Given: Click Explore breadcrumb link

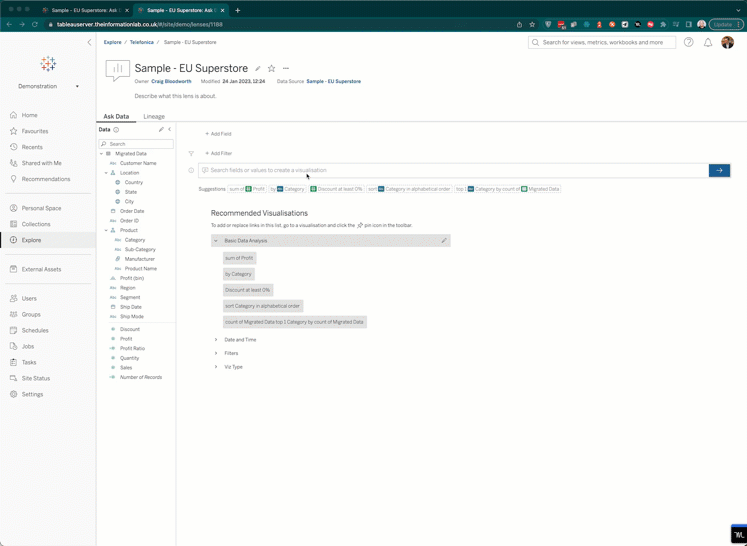Looking at the screenshot, I should coord(112,42).
